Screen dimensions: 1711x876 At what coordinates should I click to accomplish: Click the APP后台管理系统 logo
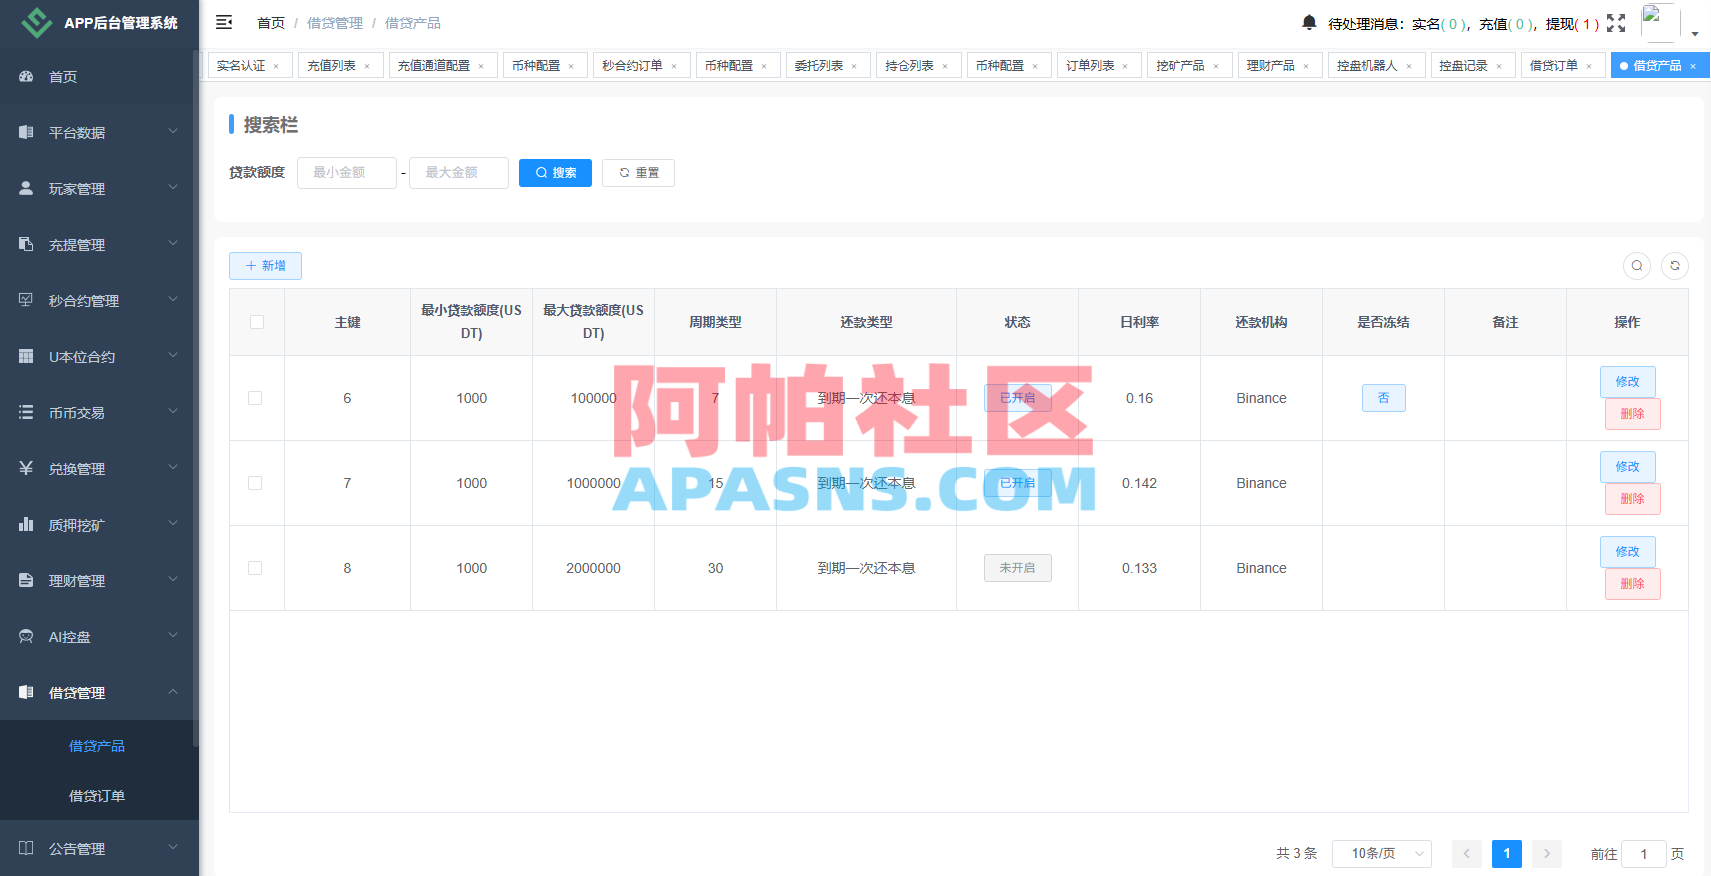point(99,23)
